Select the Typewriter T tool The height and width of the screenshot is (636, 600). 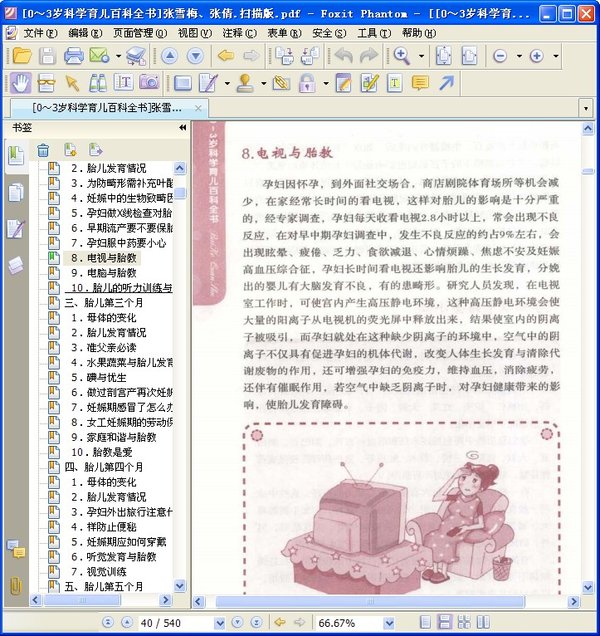point(394,83)
